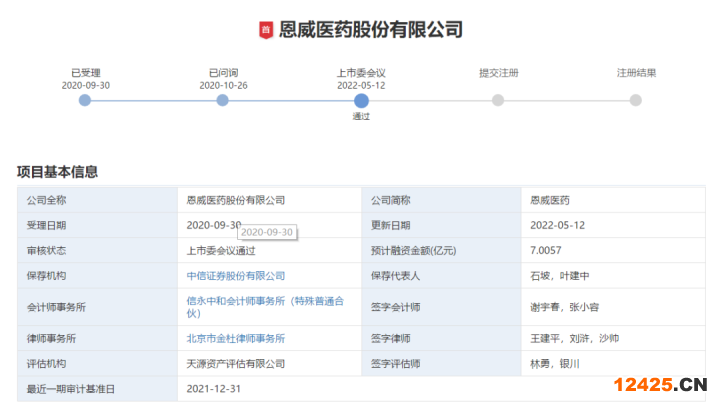Select the 上市委会议 active timeline node
720x407 pixels.
tap(361, 101)
